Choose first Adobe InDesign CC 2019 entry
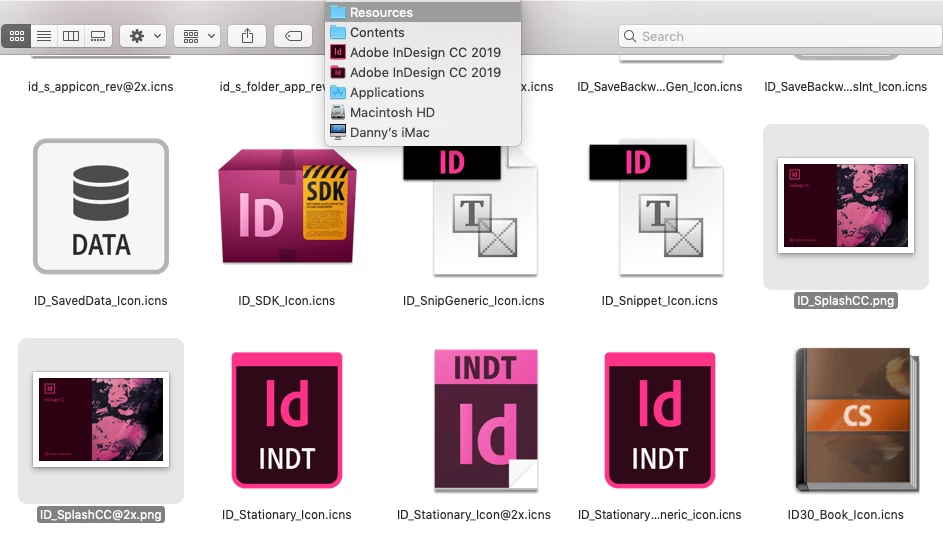Image resolution: width=943 pixels, height=541 pixels. pos(423,52)
